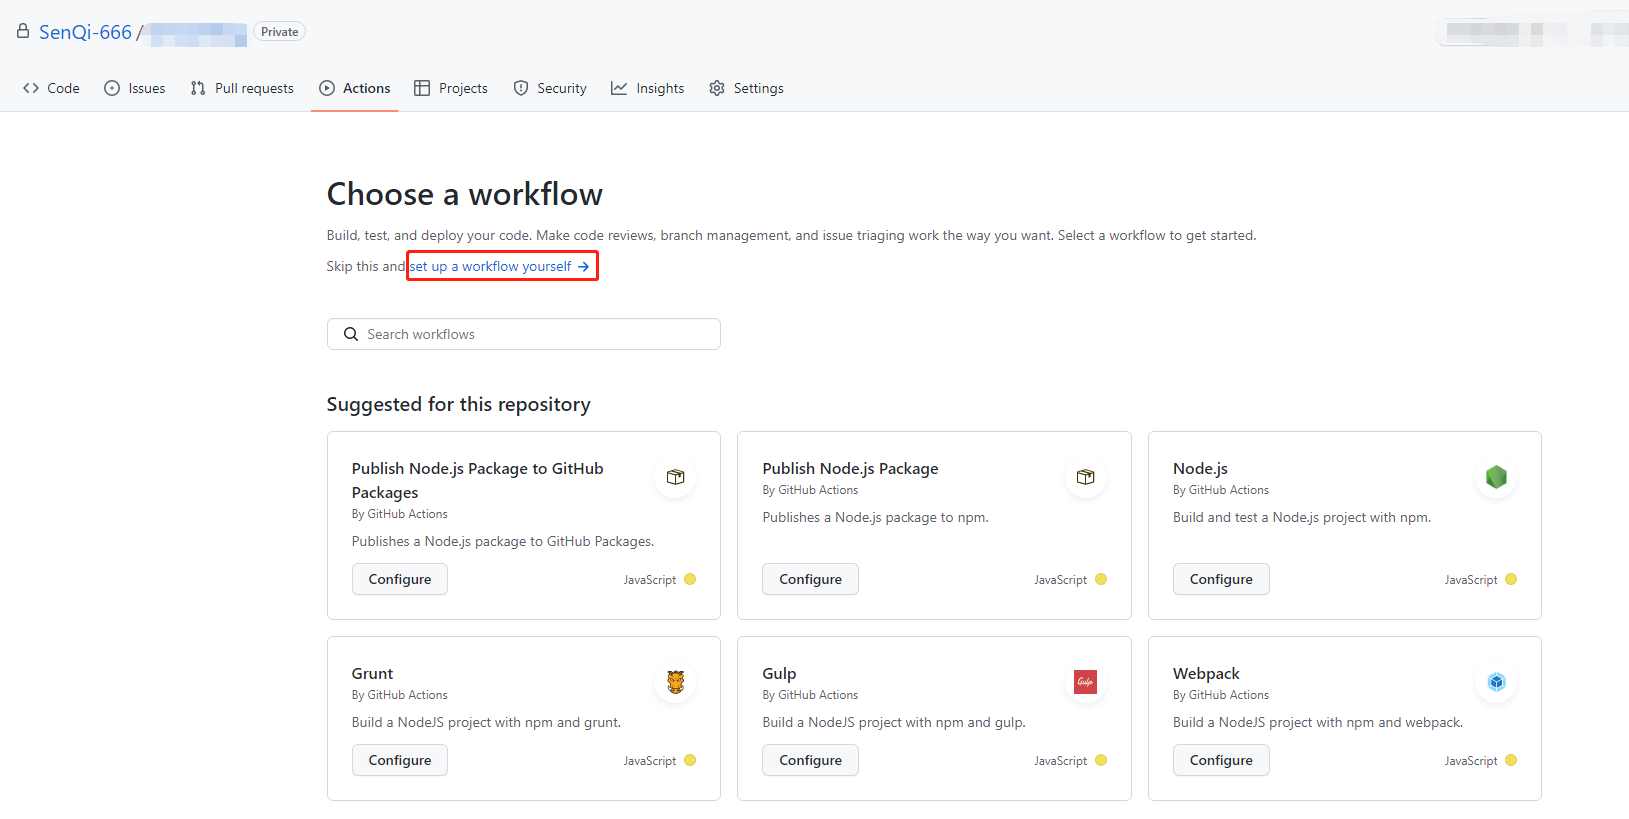Click the Grunt boar logo icon

pyautogui.click(x=675, y=682)
